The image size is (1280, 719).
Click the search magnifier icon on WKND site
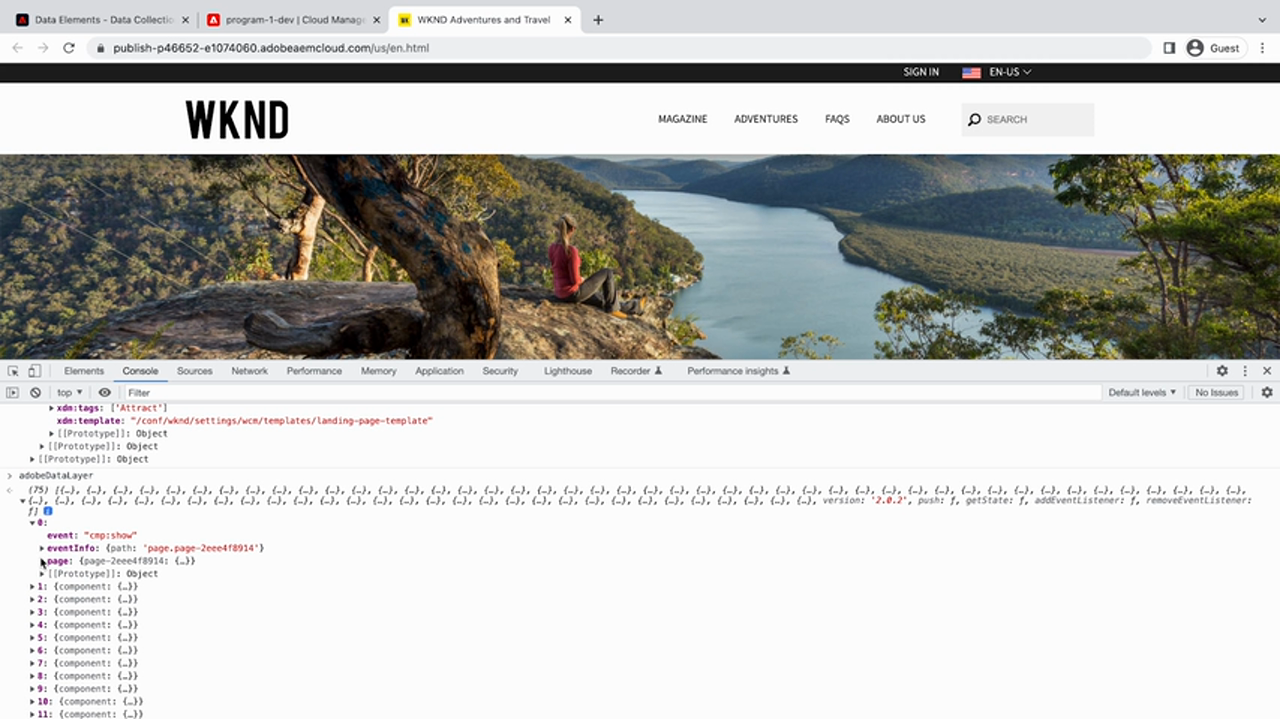click(x=975, y=120)
